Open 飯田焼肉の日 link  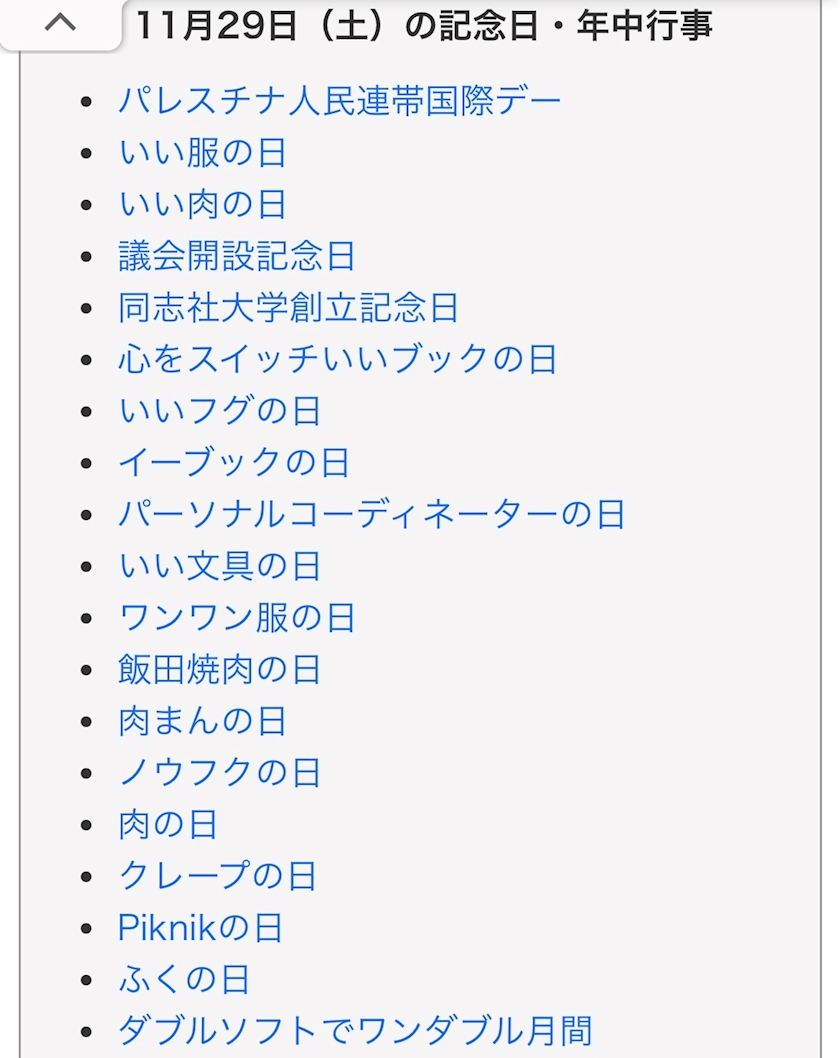point(219,670)
